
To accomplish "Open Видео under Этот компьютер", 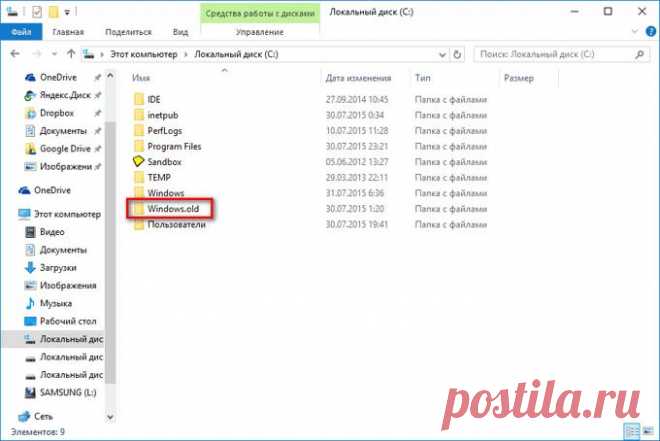I will (x=52, y=232).
